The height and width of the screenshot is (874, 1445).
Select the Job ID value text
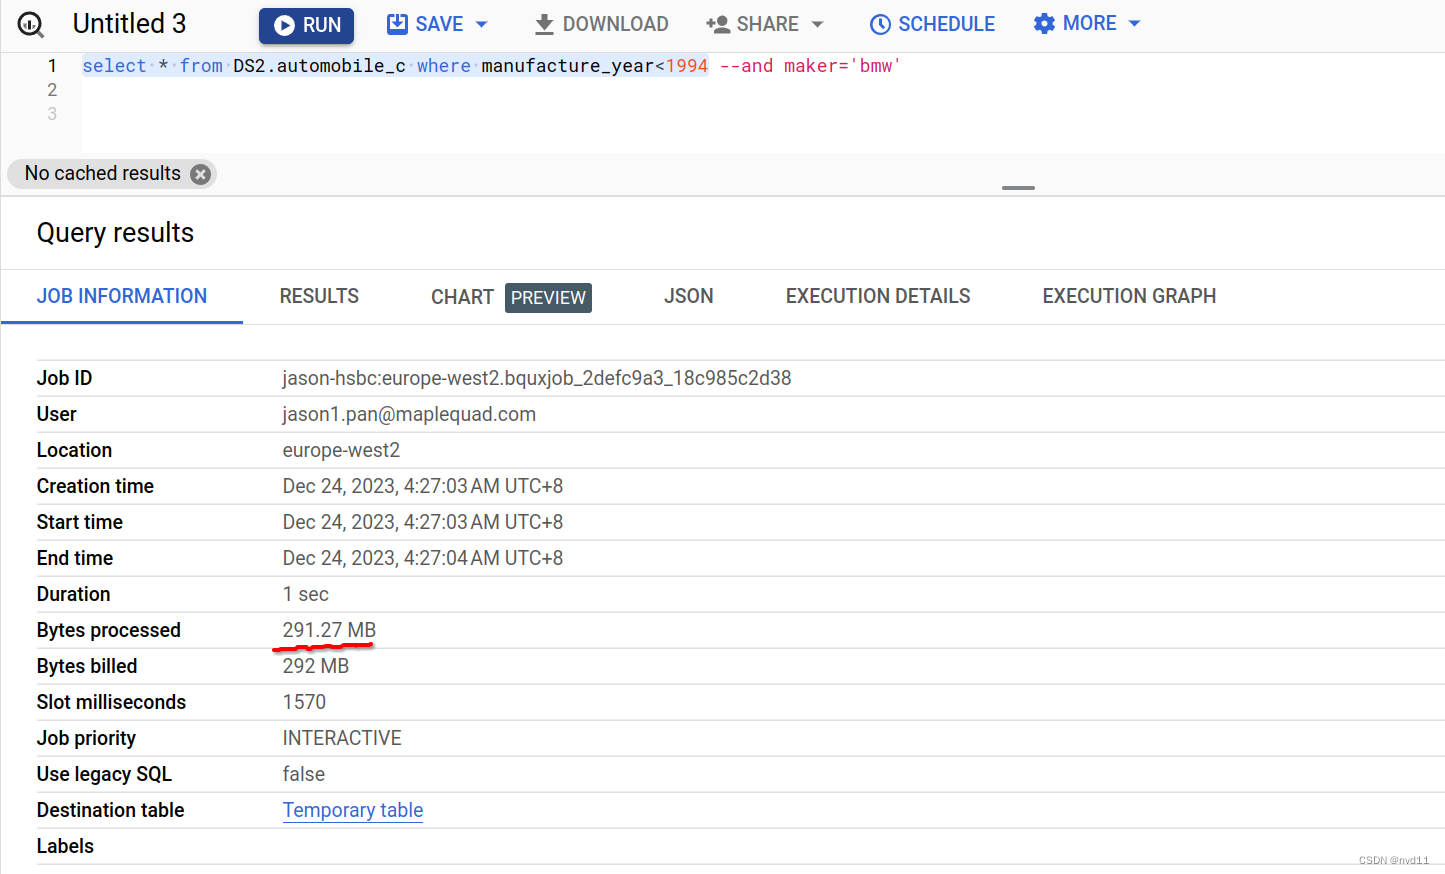(537, 378)
